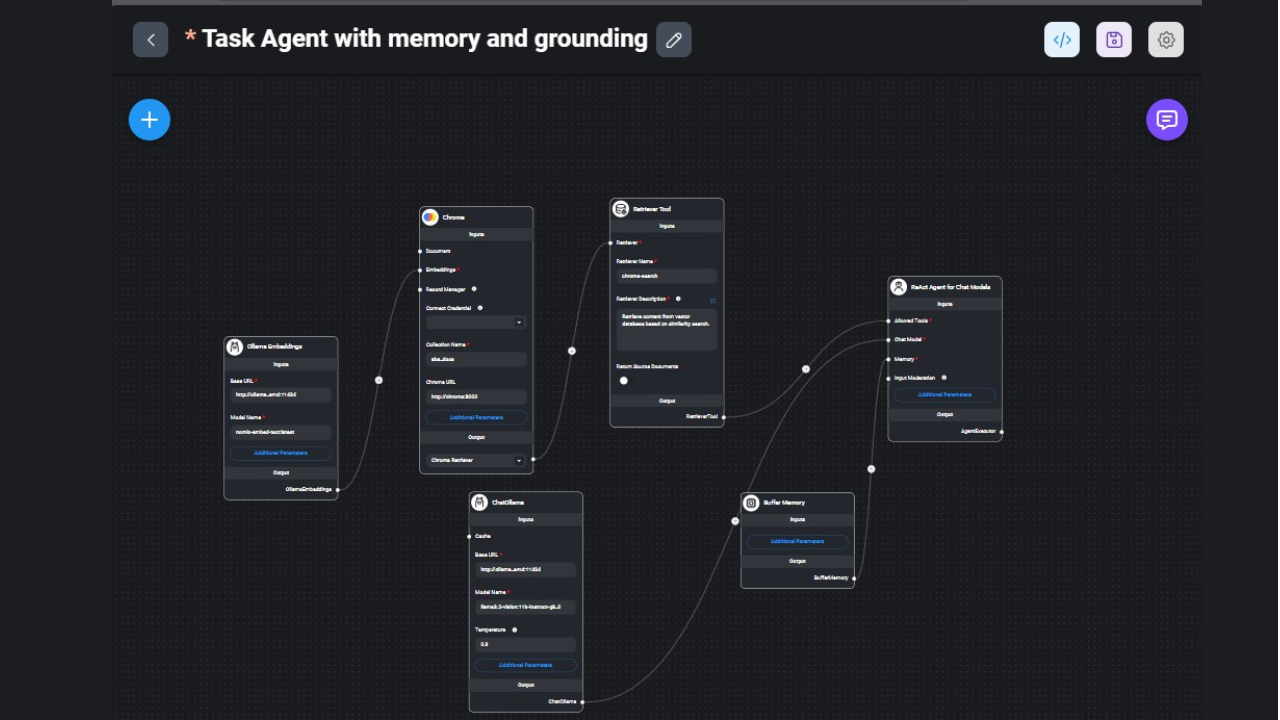The height and width of the screenshot is (720, 1280).
Task: Open the Chroma Retriever output dropdown
Action: pos(476,460)
